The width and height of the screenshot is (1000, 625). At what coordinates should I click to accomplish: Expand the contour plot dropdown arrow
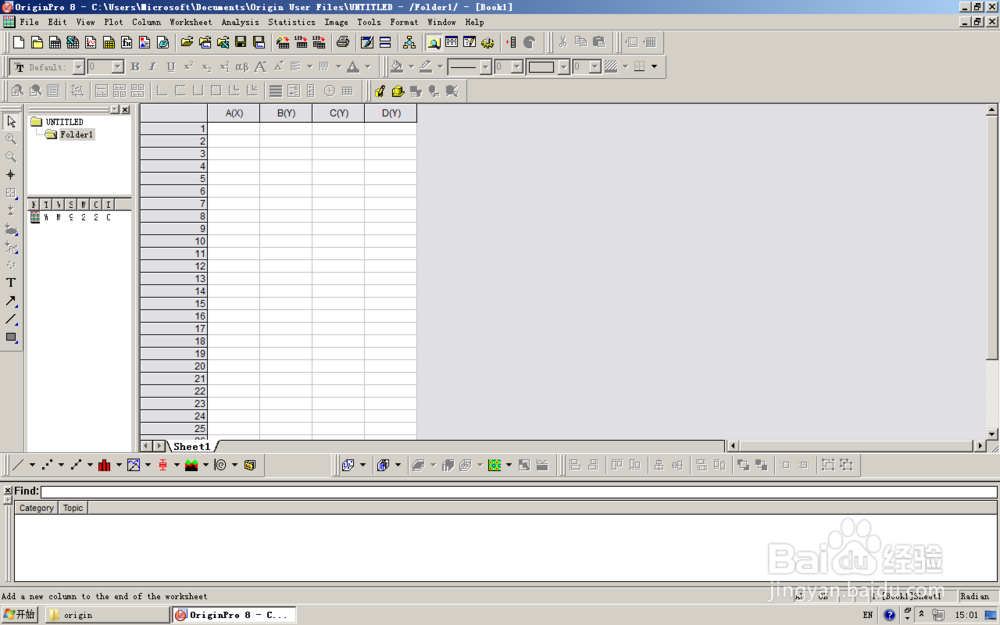[508, 465]
